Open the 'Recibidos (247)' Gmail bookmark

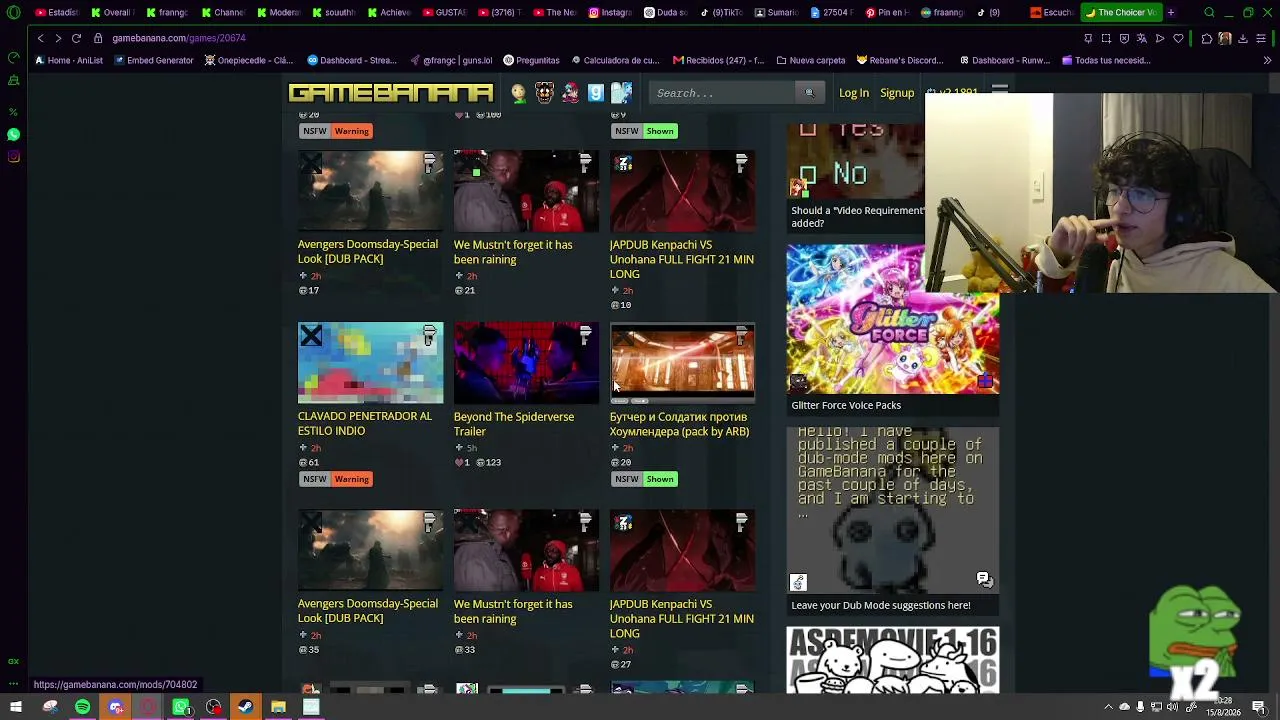(718, 60)
